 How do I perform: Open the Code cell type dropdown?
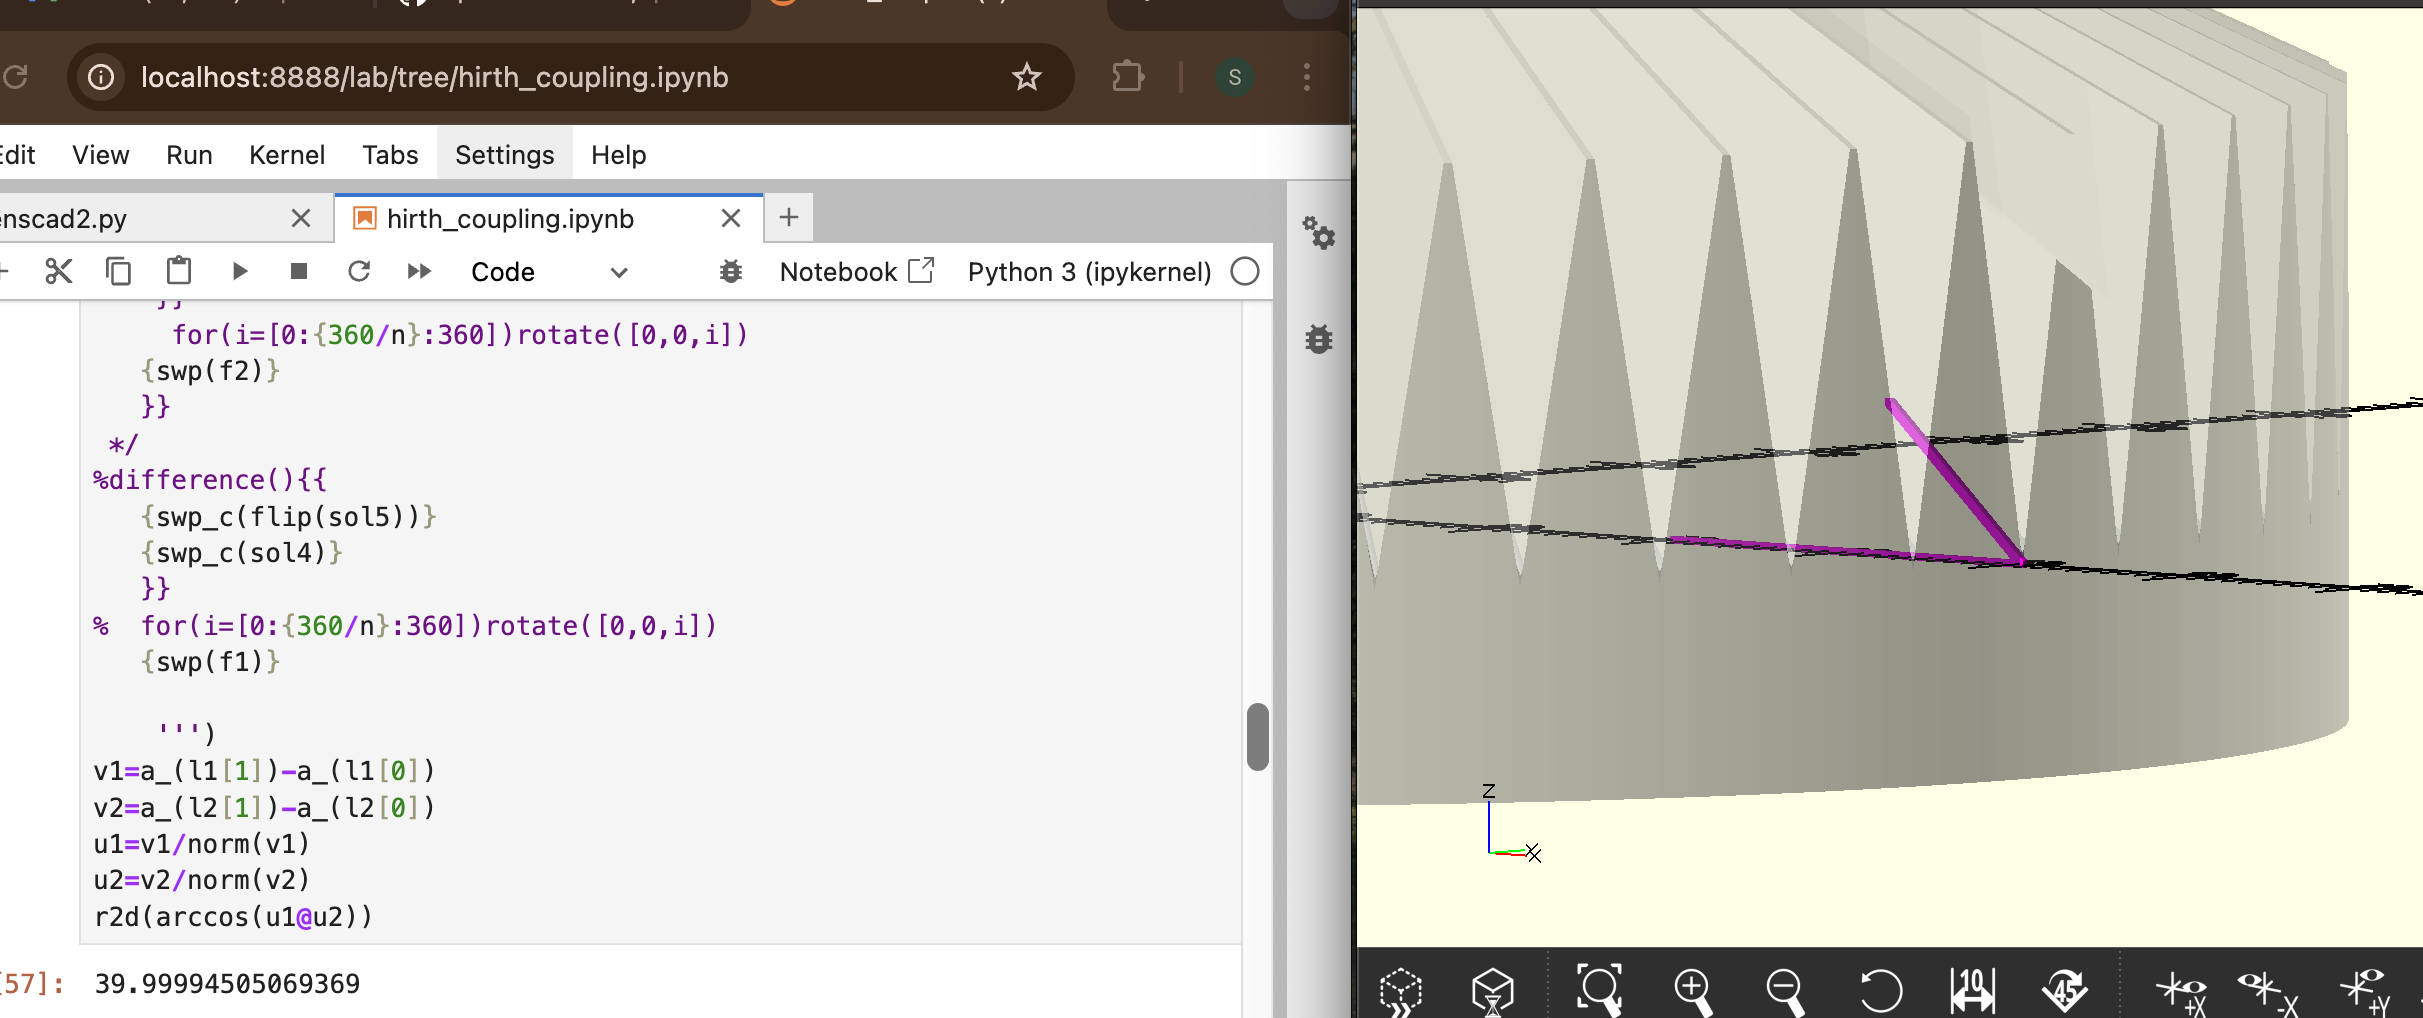(549, 272)
